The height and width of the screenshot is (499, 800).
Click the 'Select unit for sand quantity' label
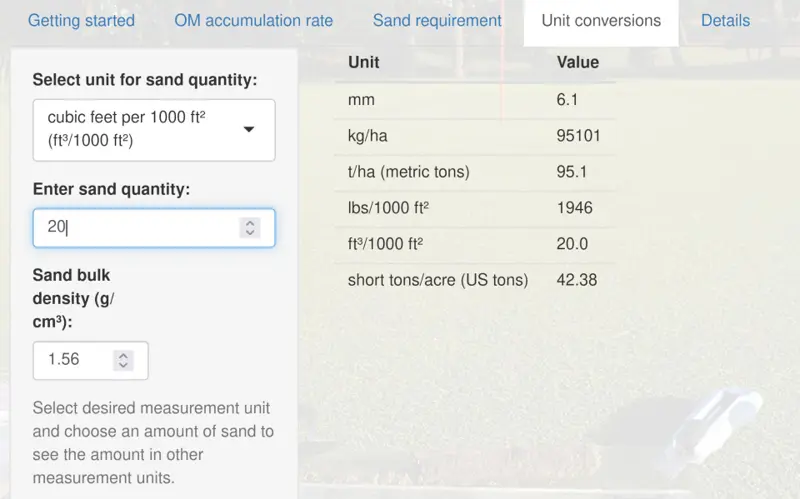pos(145,80)
